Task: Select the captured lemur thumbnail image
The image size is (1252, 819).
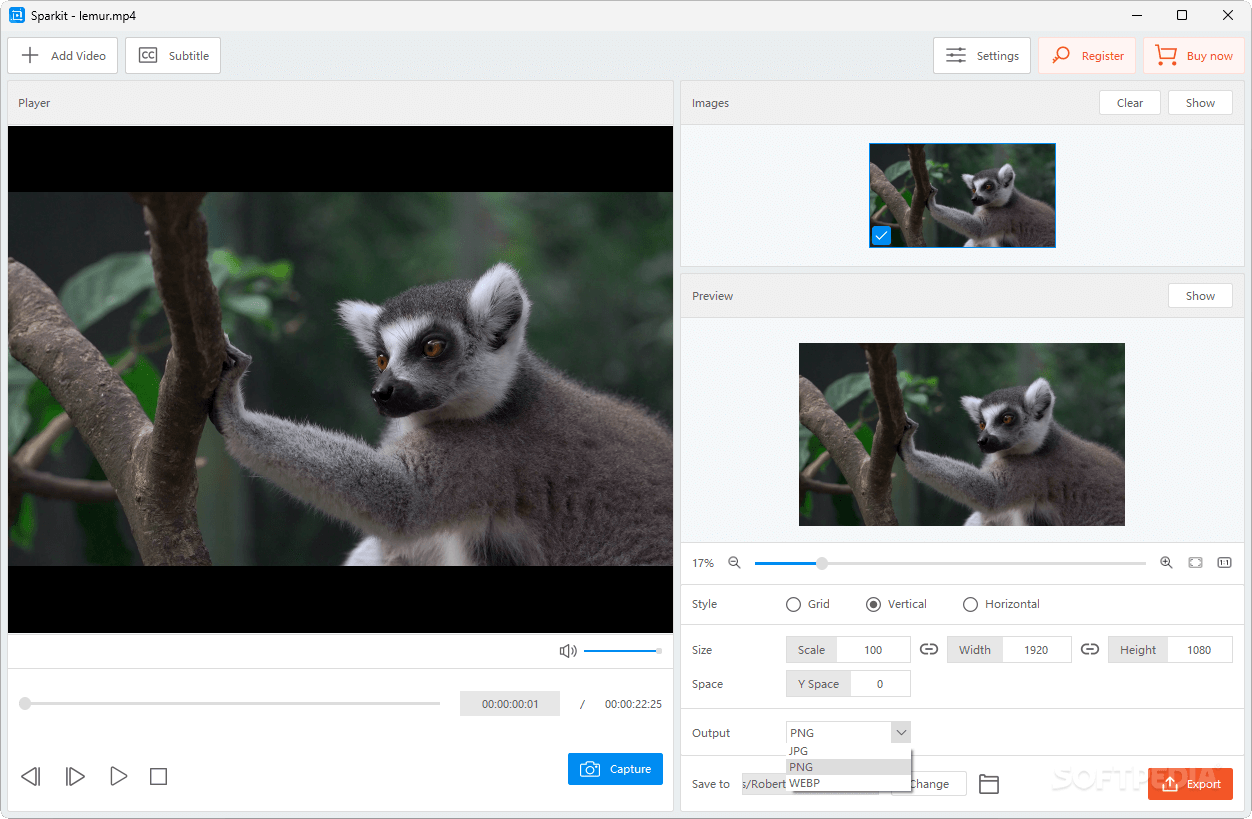Action: click(962, 195)
